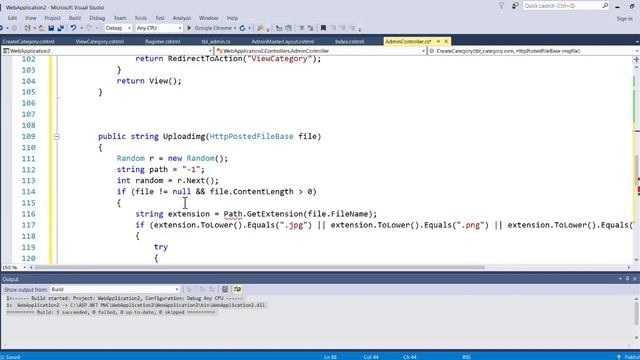The height and width of the screenshot is (360, 640).
Task: Click the Navigate Backward arrow icon
Action: 2,28
